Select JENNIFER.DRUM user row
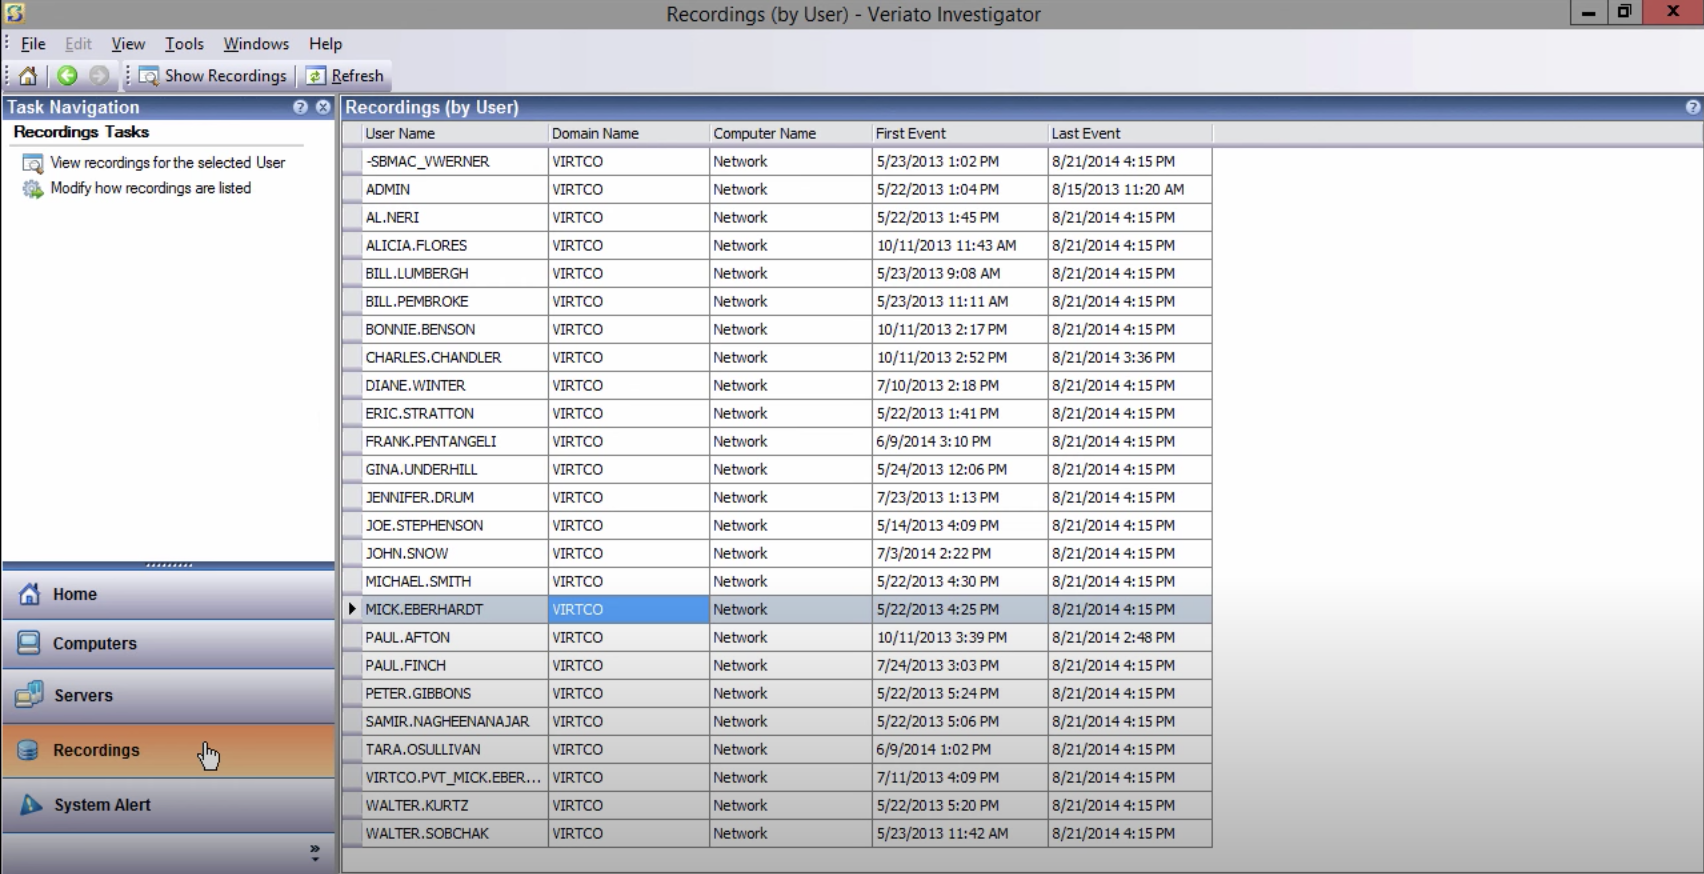Image resolution: width=1704 pixels, height=874 pixels. (777, 497)
